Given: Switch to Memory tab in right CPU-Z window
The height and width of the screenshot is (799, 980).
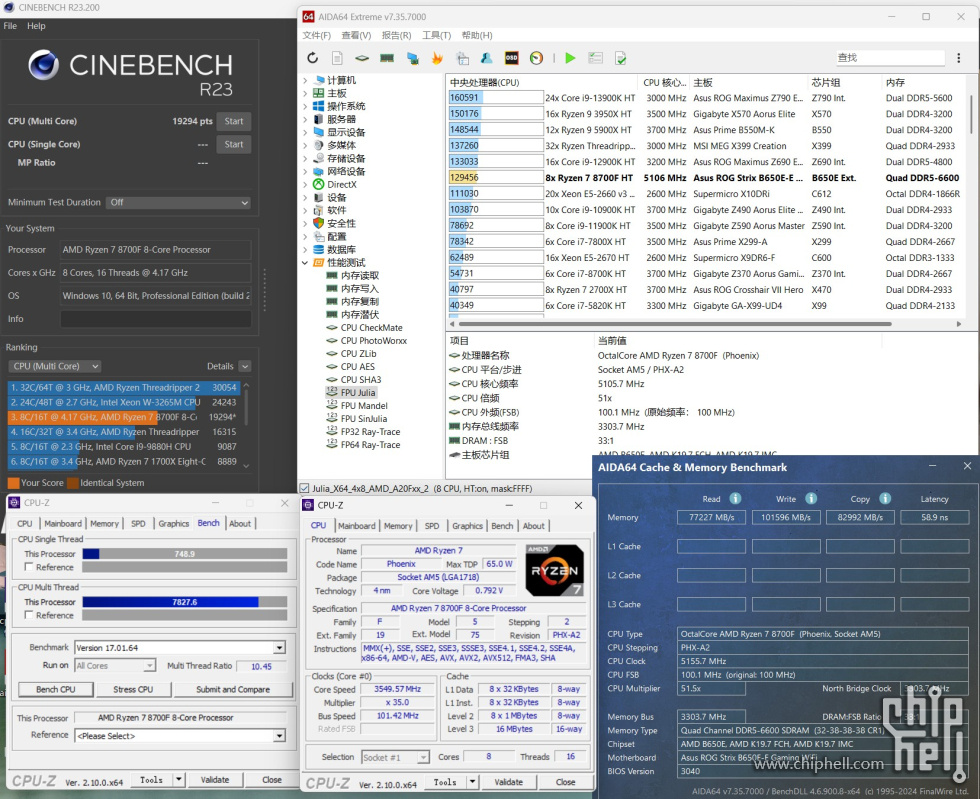Looking at the screenshot, I should click(x=398, y=526).
